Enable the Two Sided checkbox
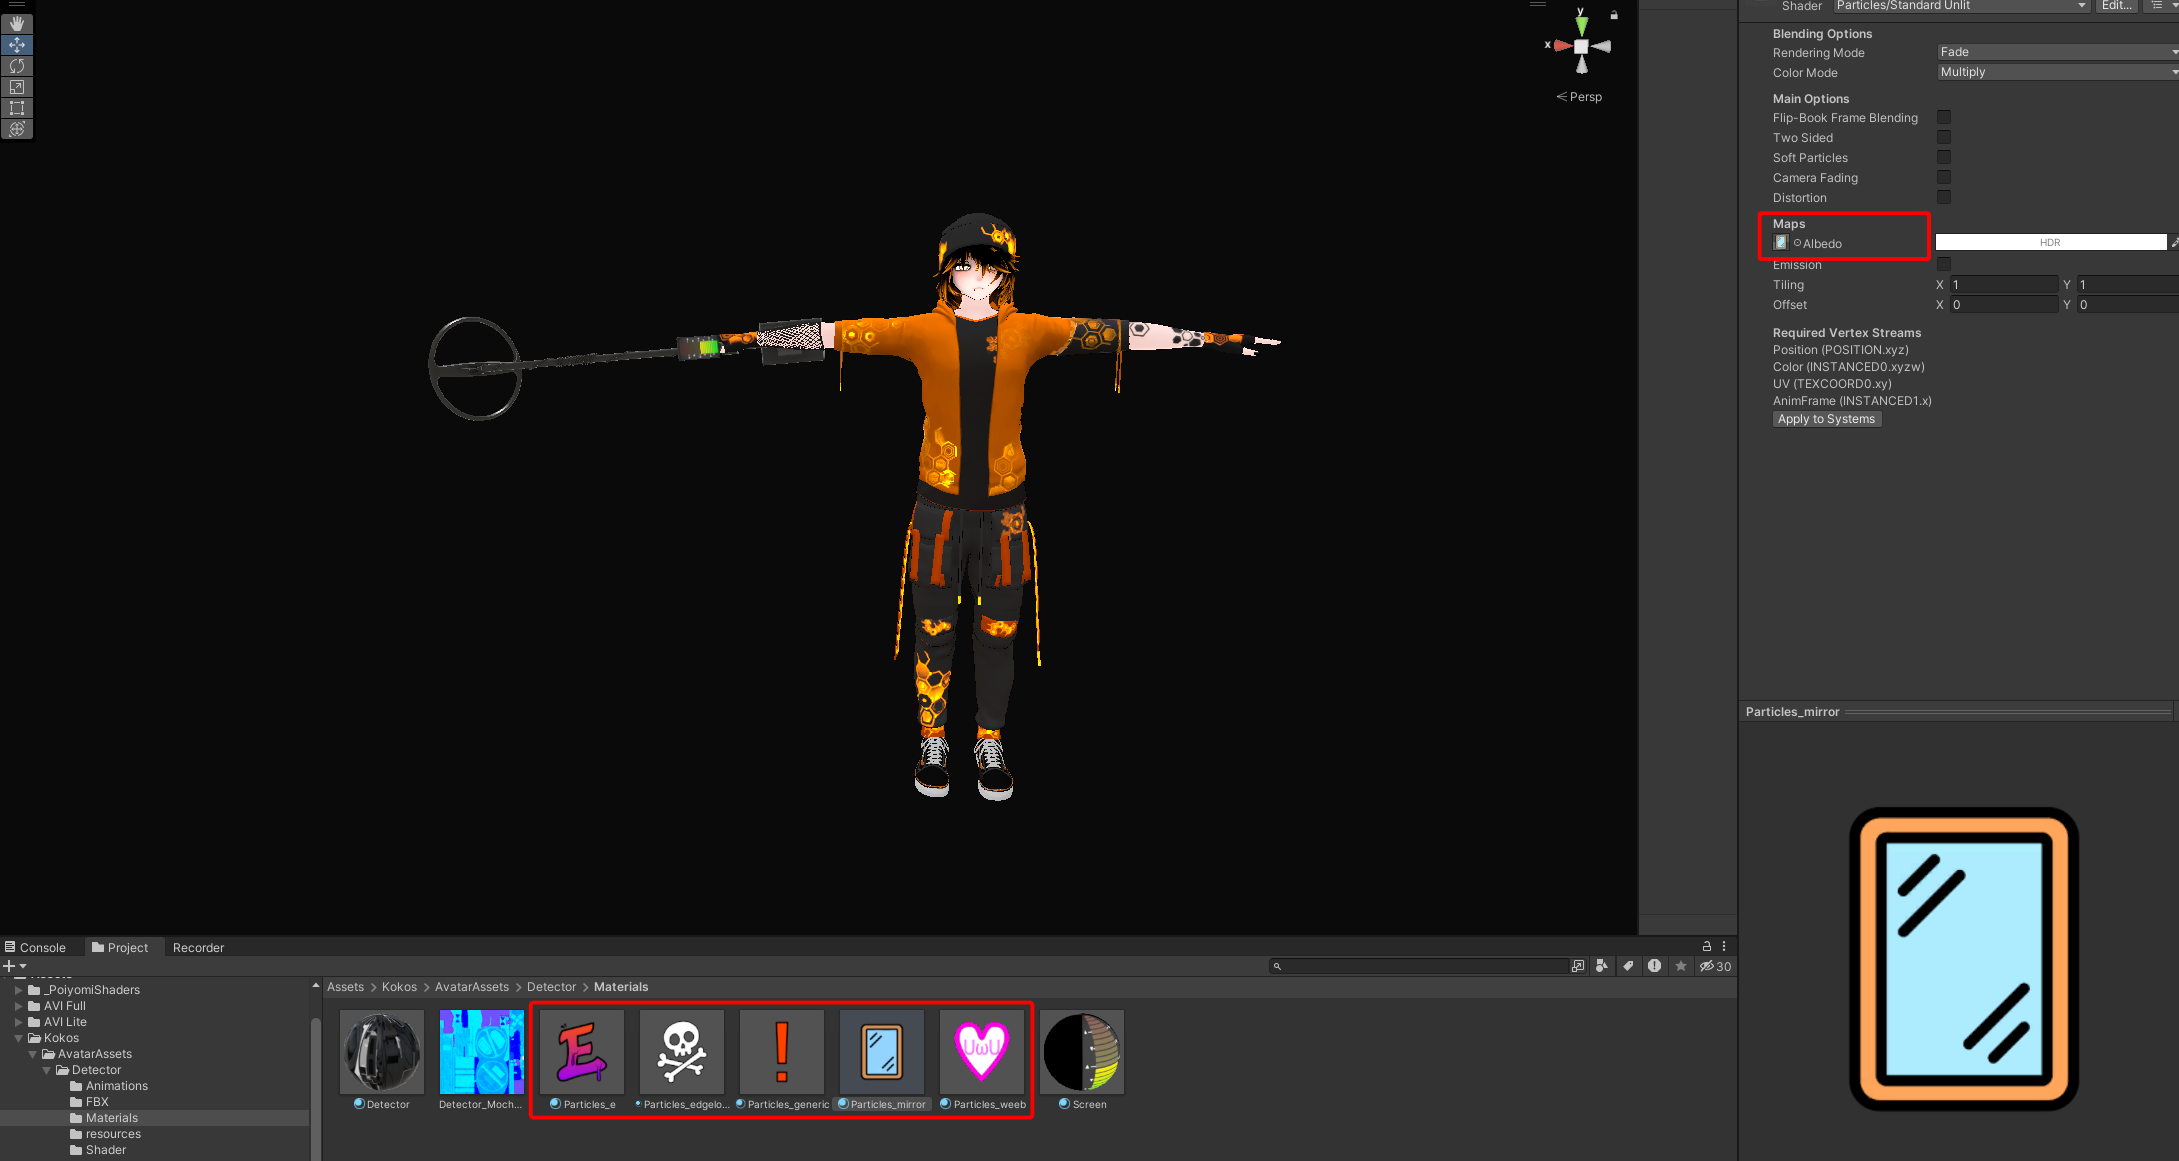The image size is (2179, 1161). click(x=1944, y=138)
